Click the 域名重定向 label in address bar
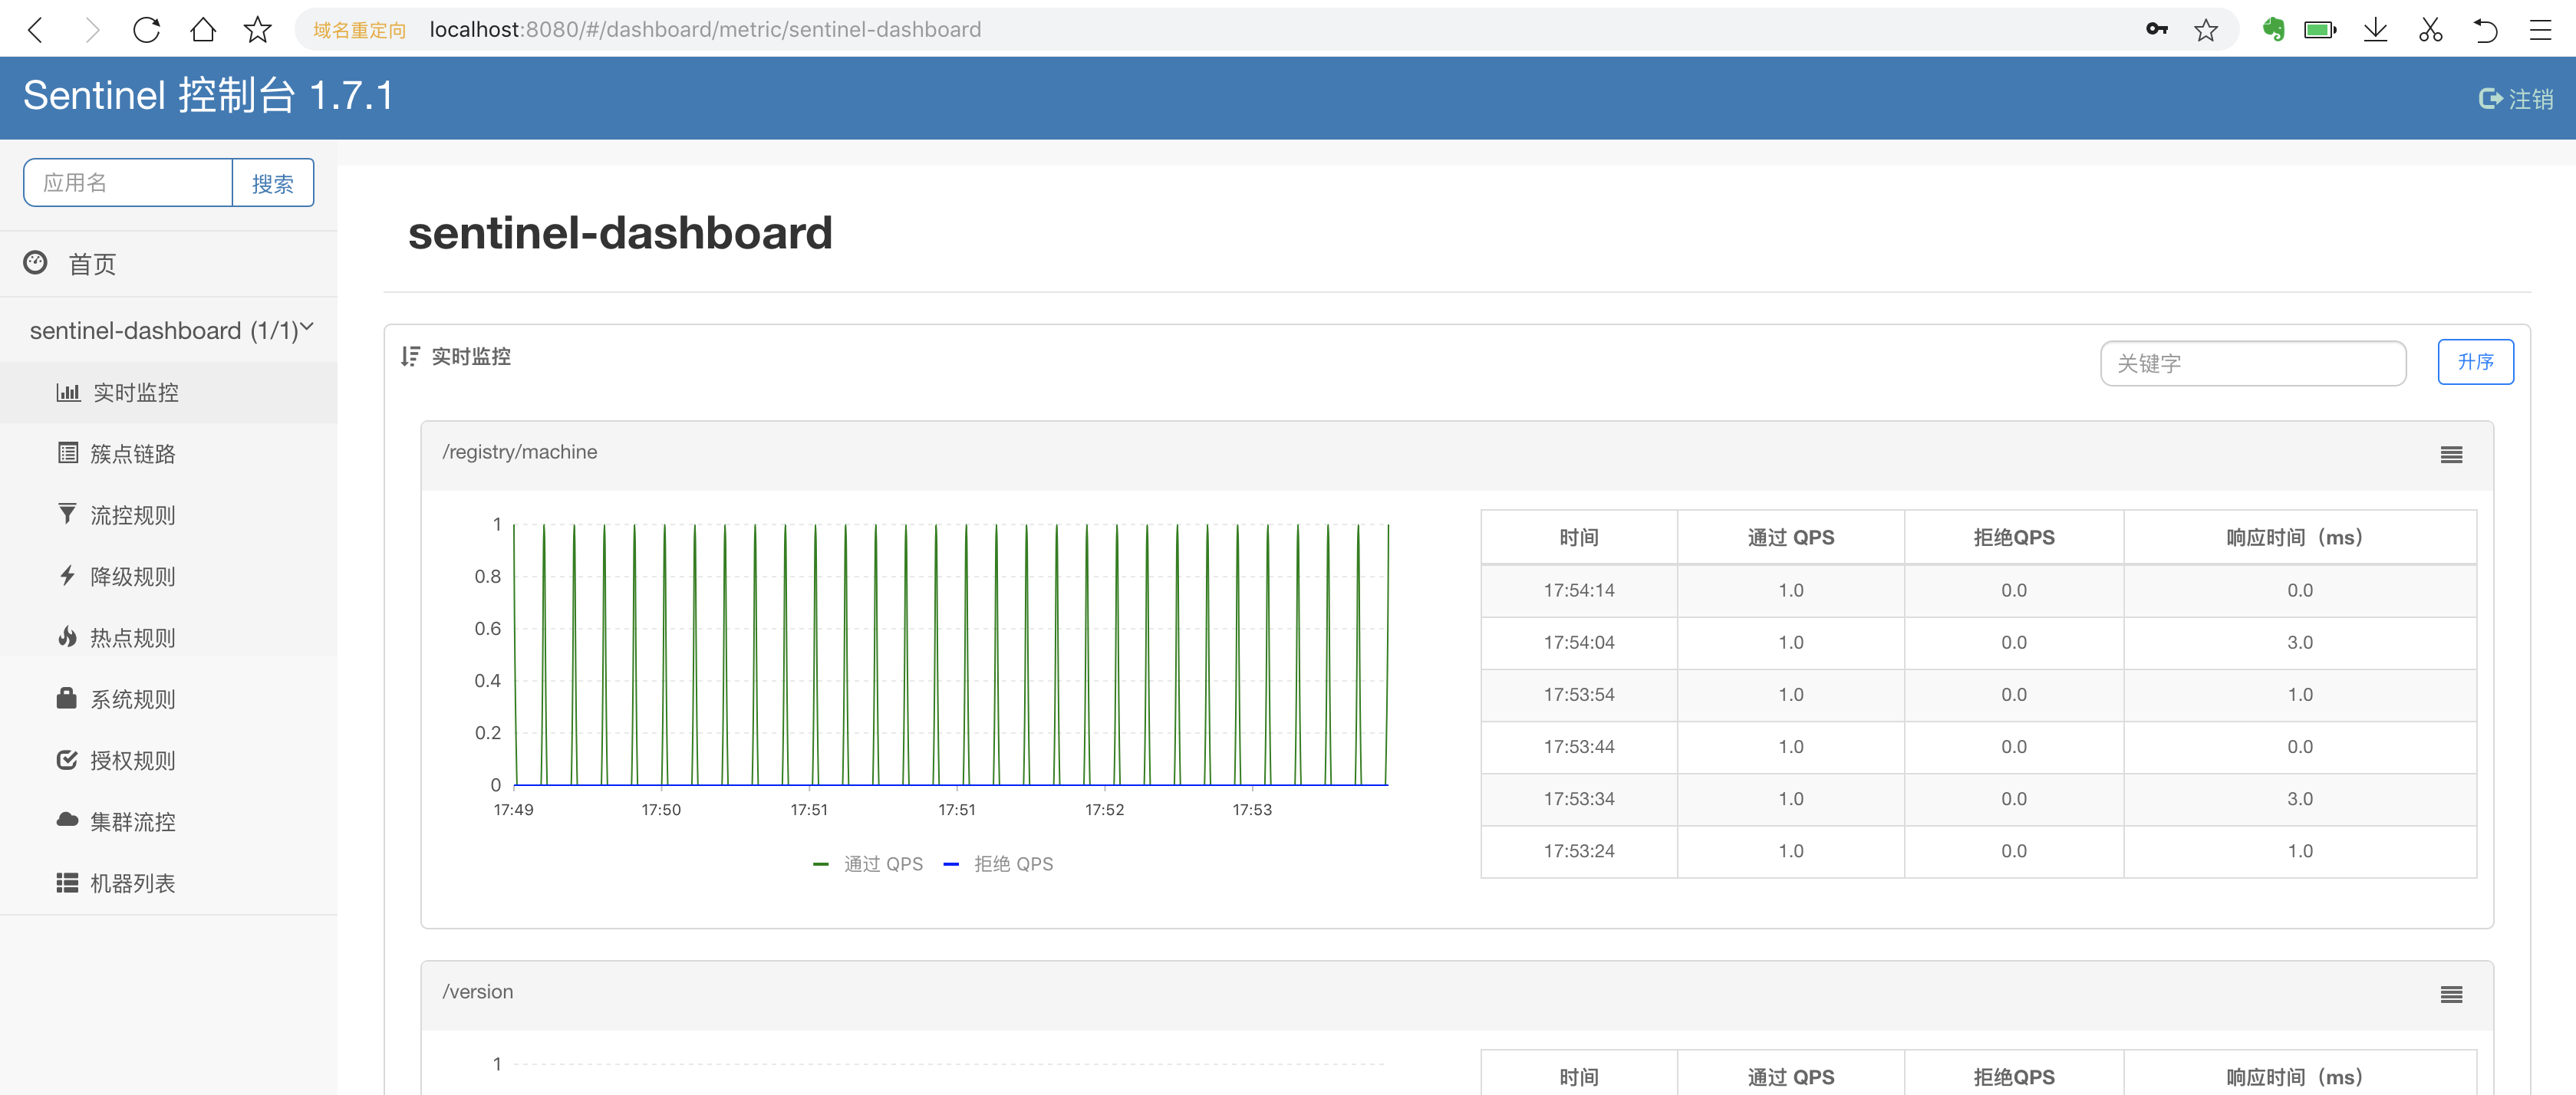The width and height of the screenshot is (2576, 1095). (x=359, y=30)
